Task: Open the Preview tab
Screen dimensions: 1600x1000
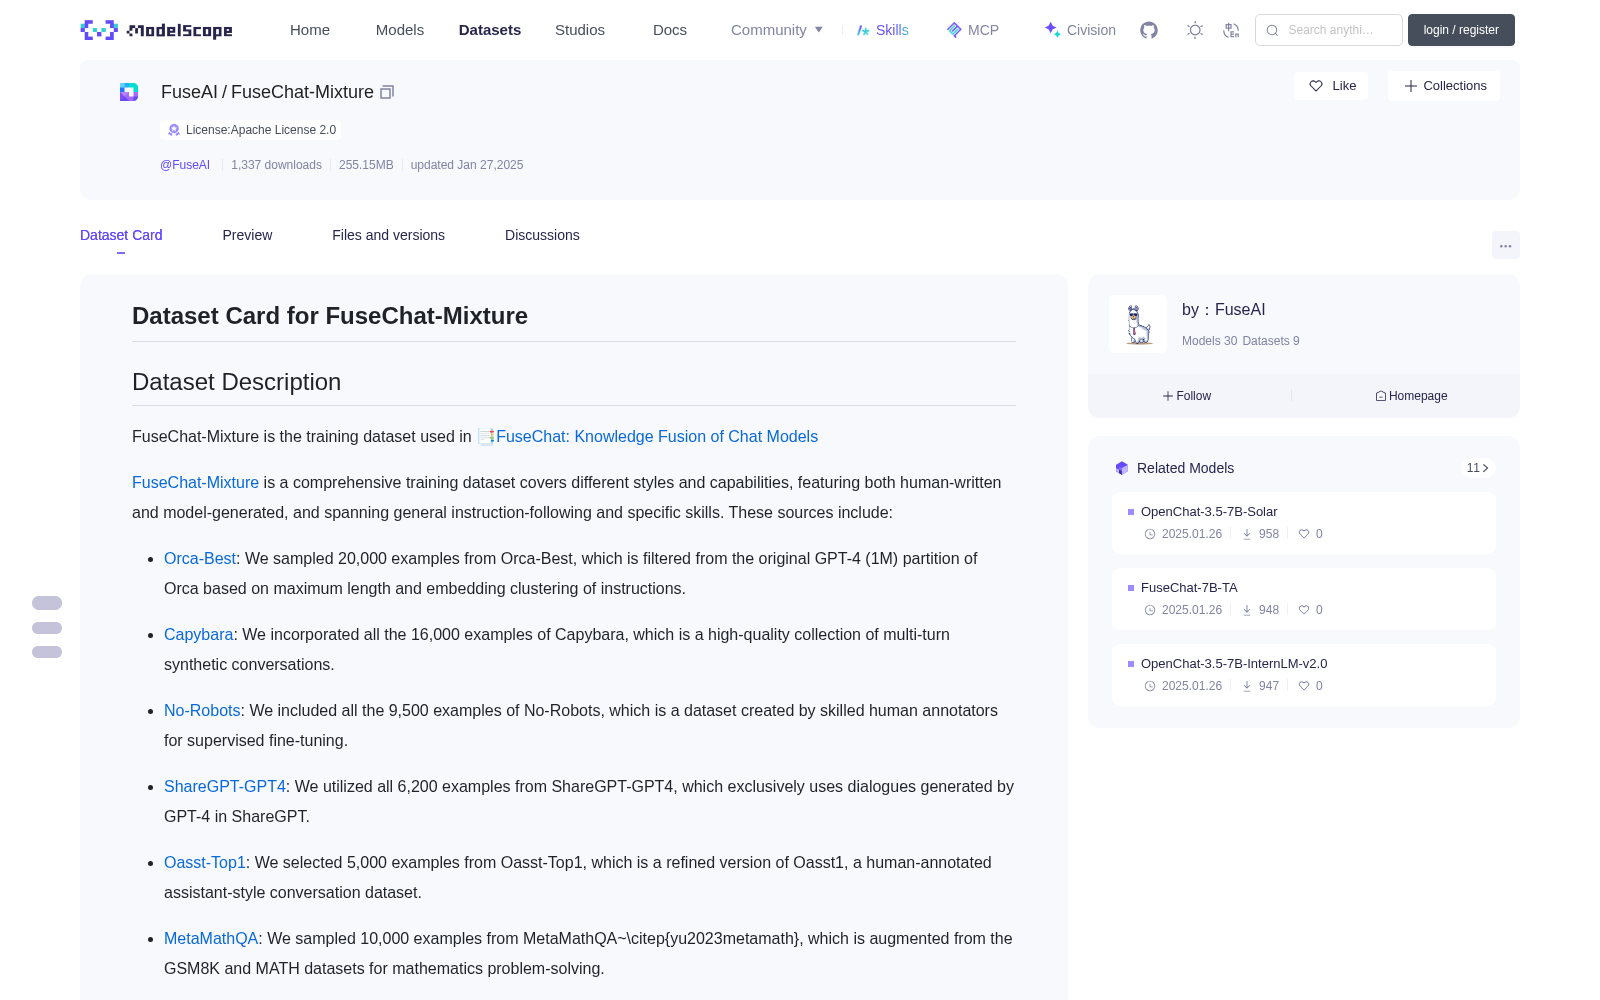Action: [247, 235]
